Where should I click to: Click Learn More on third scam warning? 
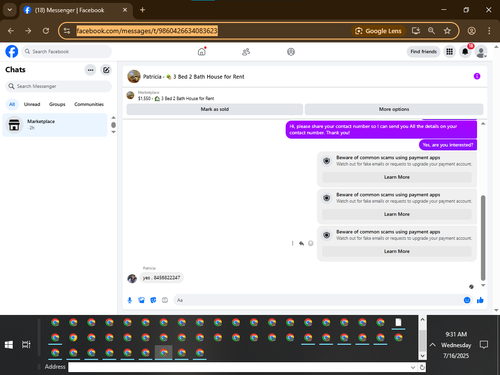pos(397,251)
